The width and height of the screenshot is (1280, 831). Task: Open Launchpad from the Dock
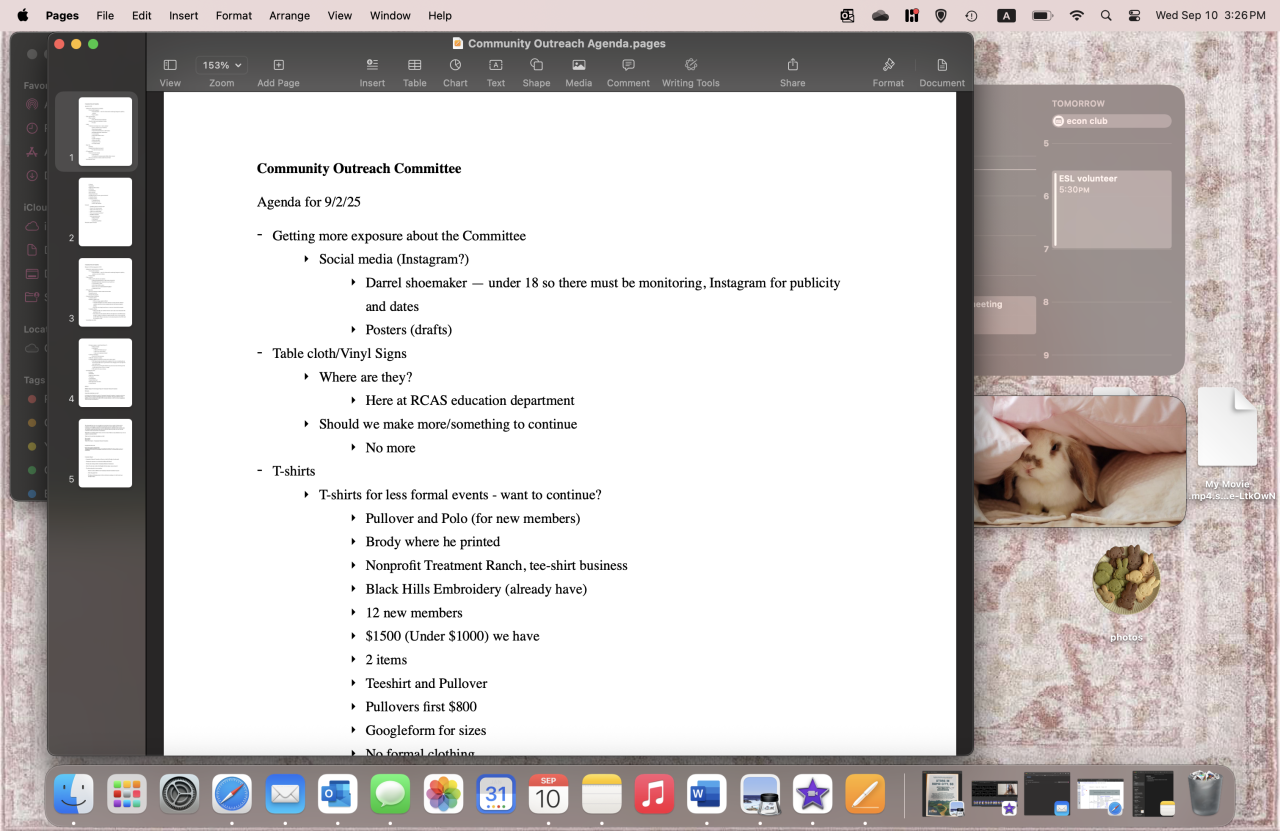coord(127,795)
